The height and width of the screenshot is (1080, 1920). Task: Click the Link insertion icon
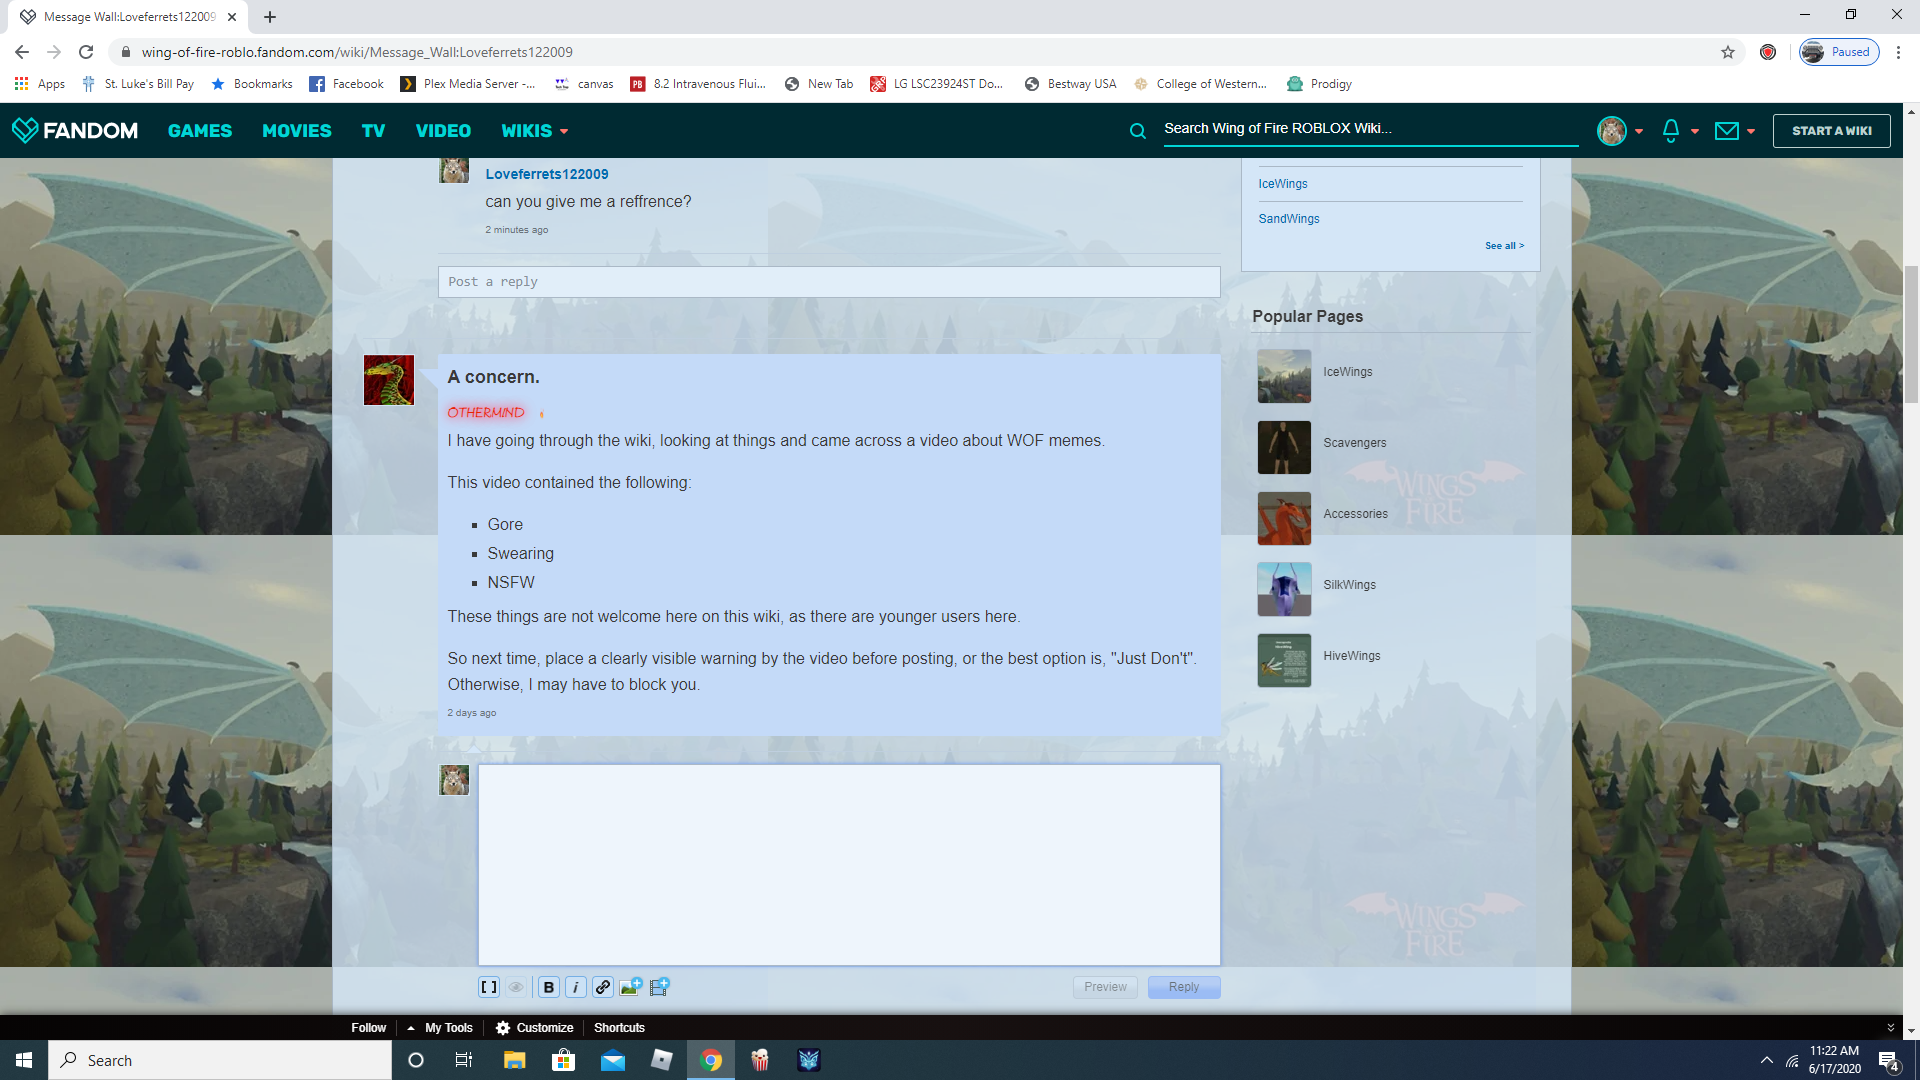pos(603,986)
